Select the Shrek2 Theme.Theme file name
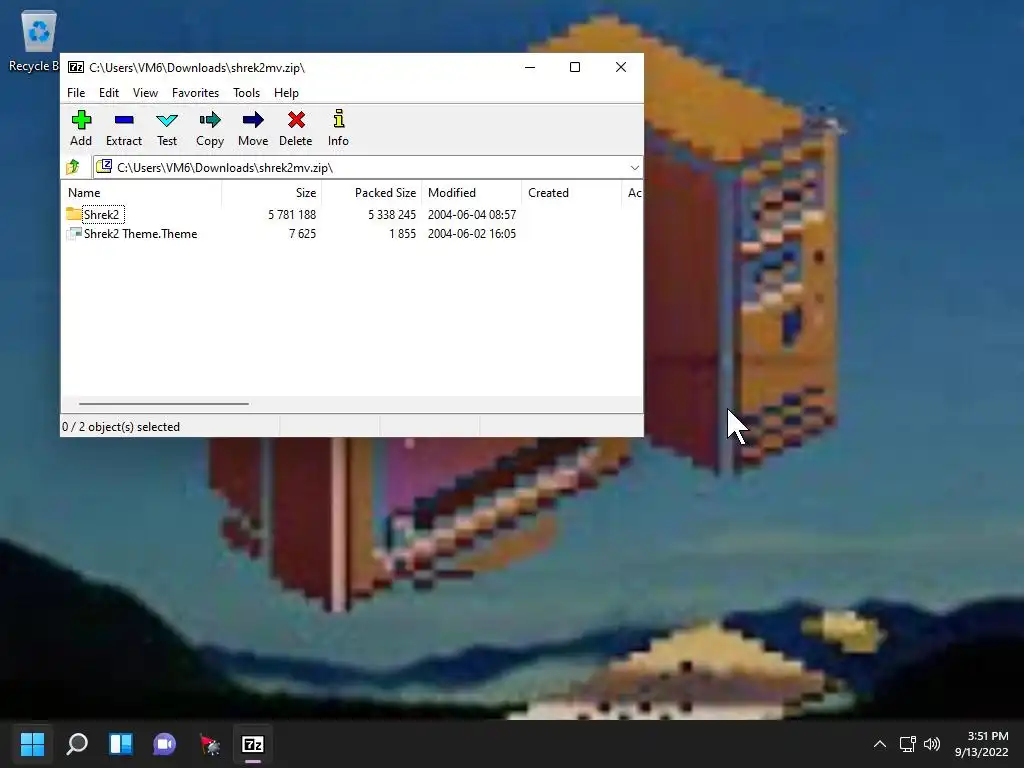 tap(140, 234)
